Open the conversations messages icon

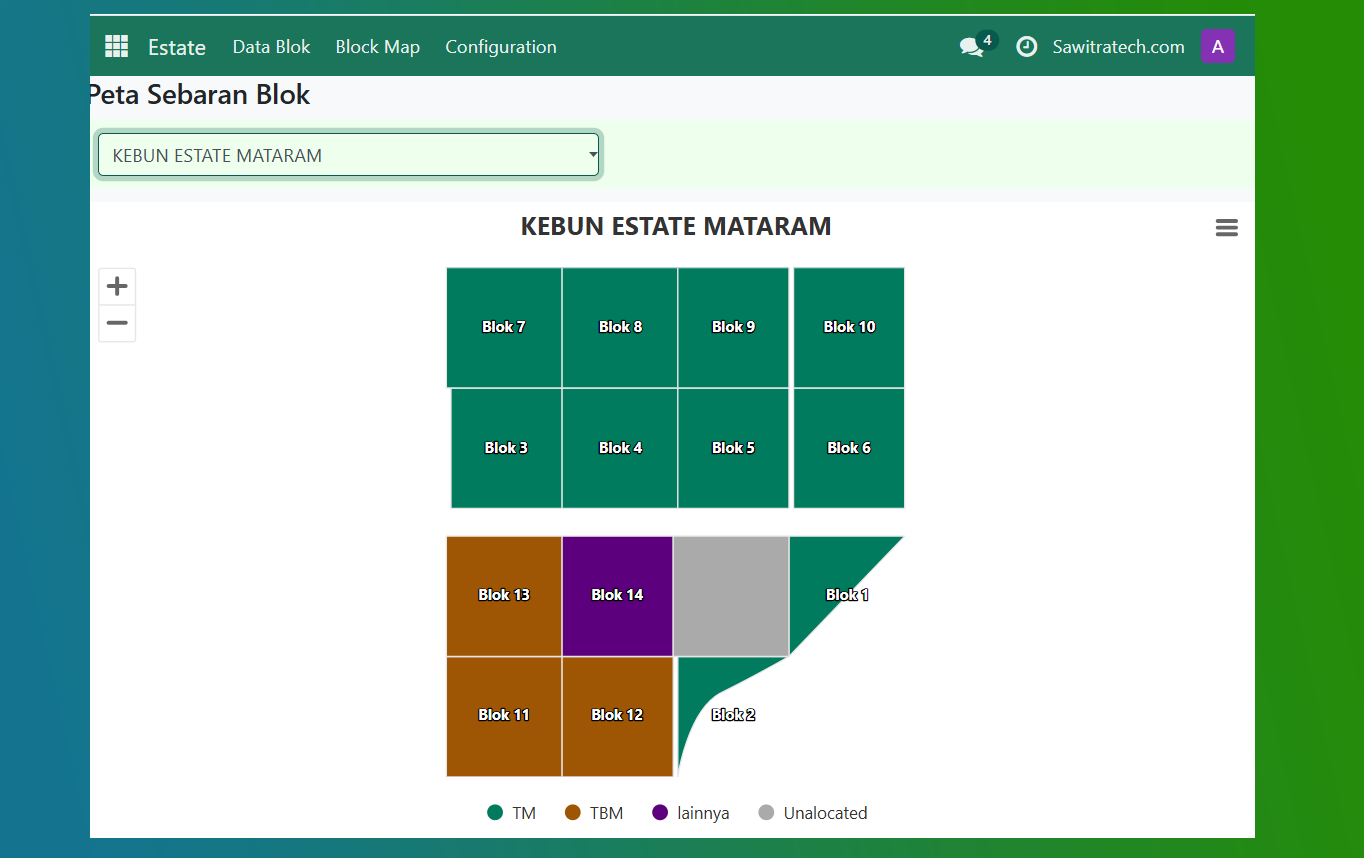pos(971,47)
